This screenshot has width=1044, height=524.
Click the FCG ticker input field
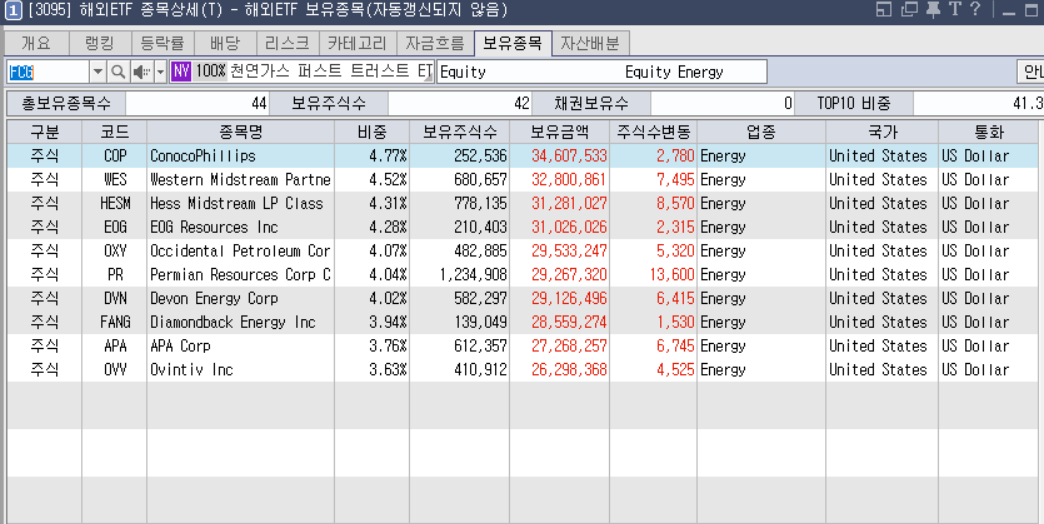[48, 72]
